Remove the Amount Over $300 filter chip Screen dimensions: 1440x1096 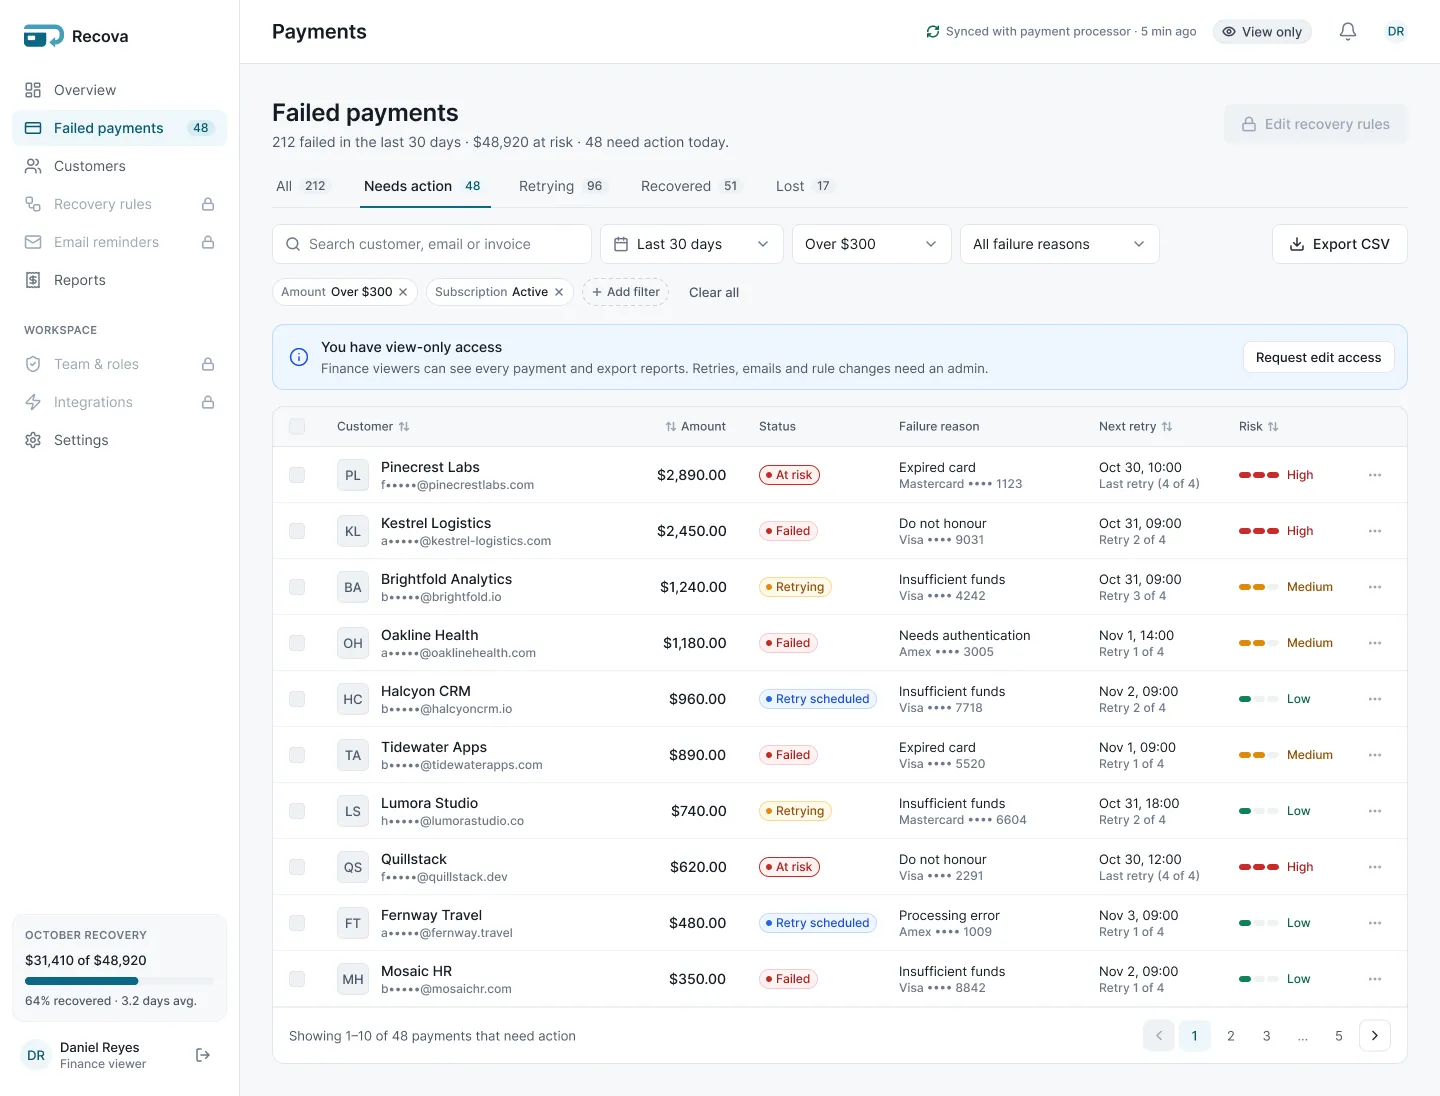(403, 292)
